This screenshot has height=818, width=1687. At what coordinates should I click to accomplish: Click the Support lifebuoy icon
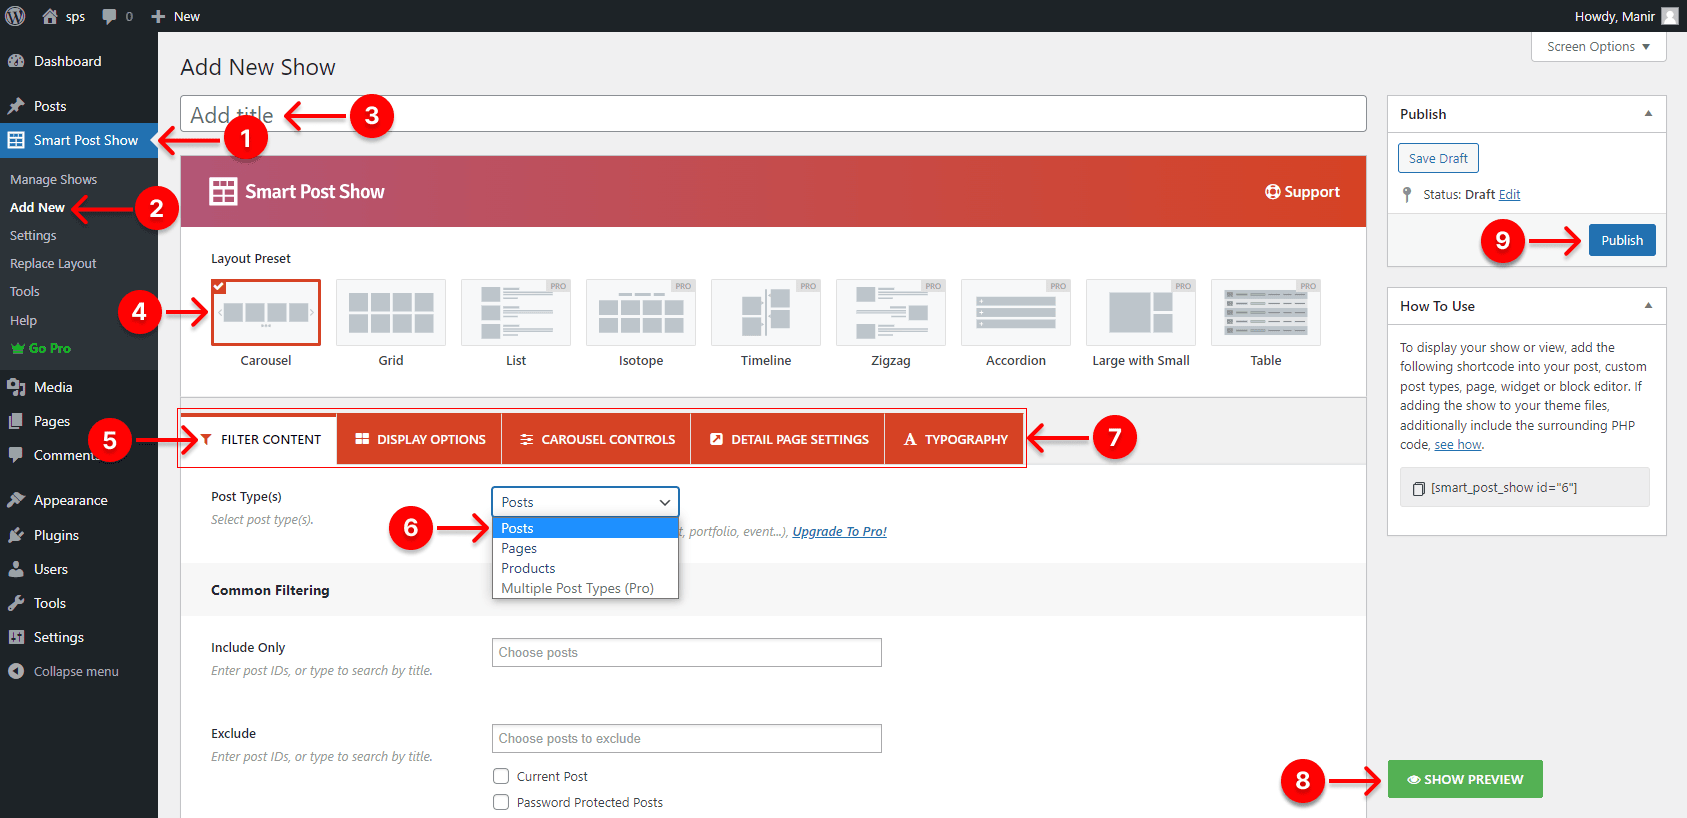(1272, 192)
